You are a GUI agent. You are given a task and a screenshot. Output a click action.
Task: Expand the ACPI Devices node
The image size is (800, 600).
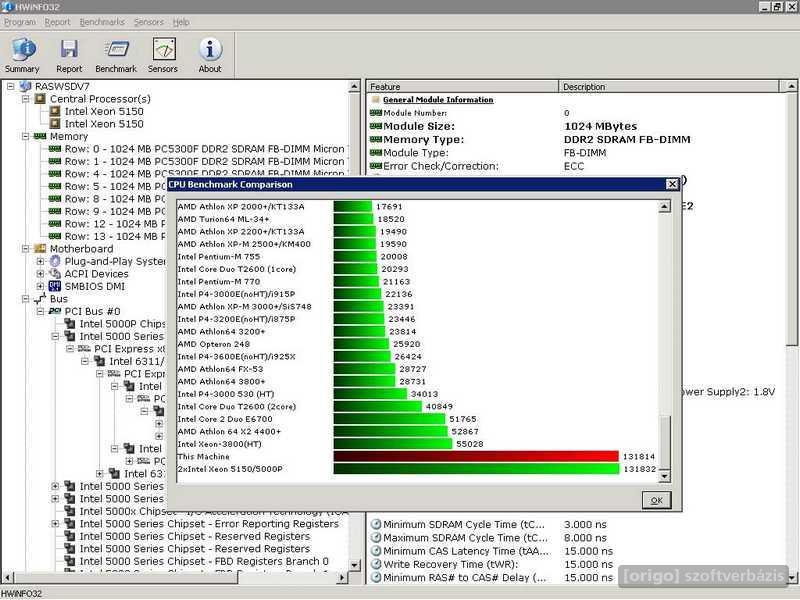40,274
